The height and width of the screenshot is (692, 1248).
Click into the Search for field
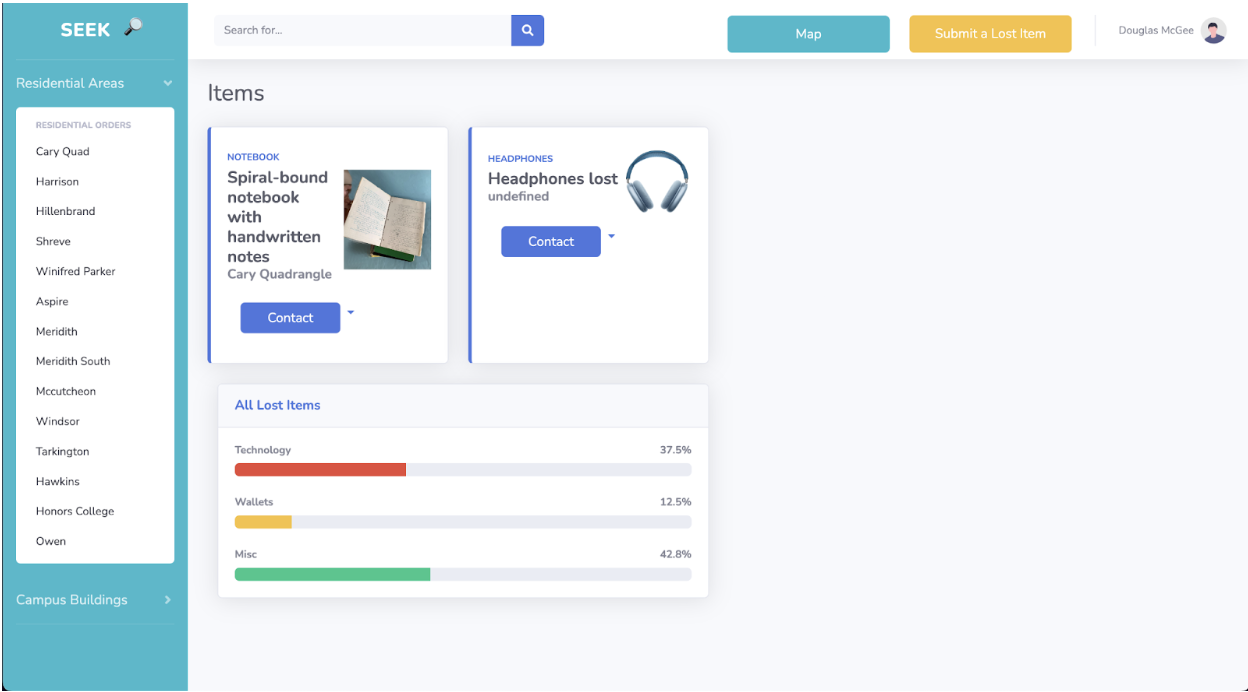pos(362,31)
